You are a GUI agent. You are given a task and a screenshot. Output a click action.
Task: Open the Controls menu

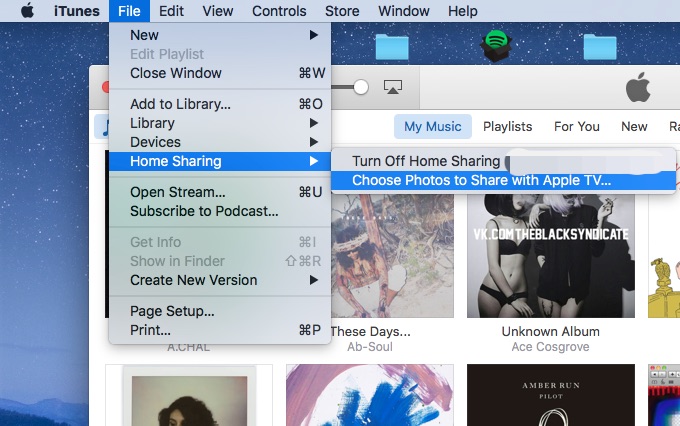pos(279,11)
